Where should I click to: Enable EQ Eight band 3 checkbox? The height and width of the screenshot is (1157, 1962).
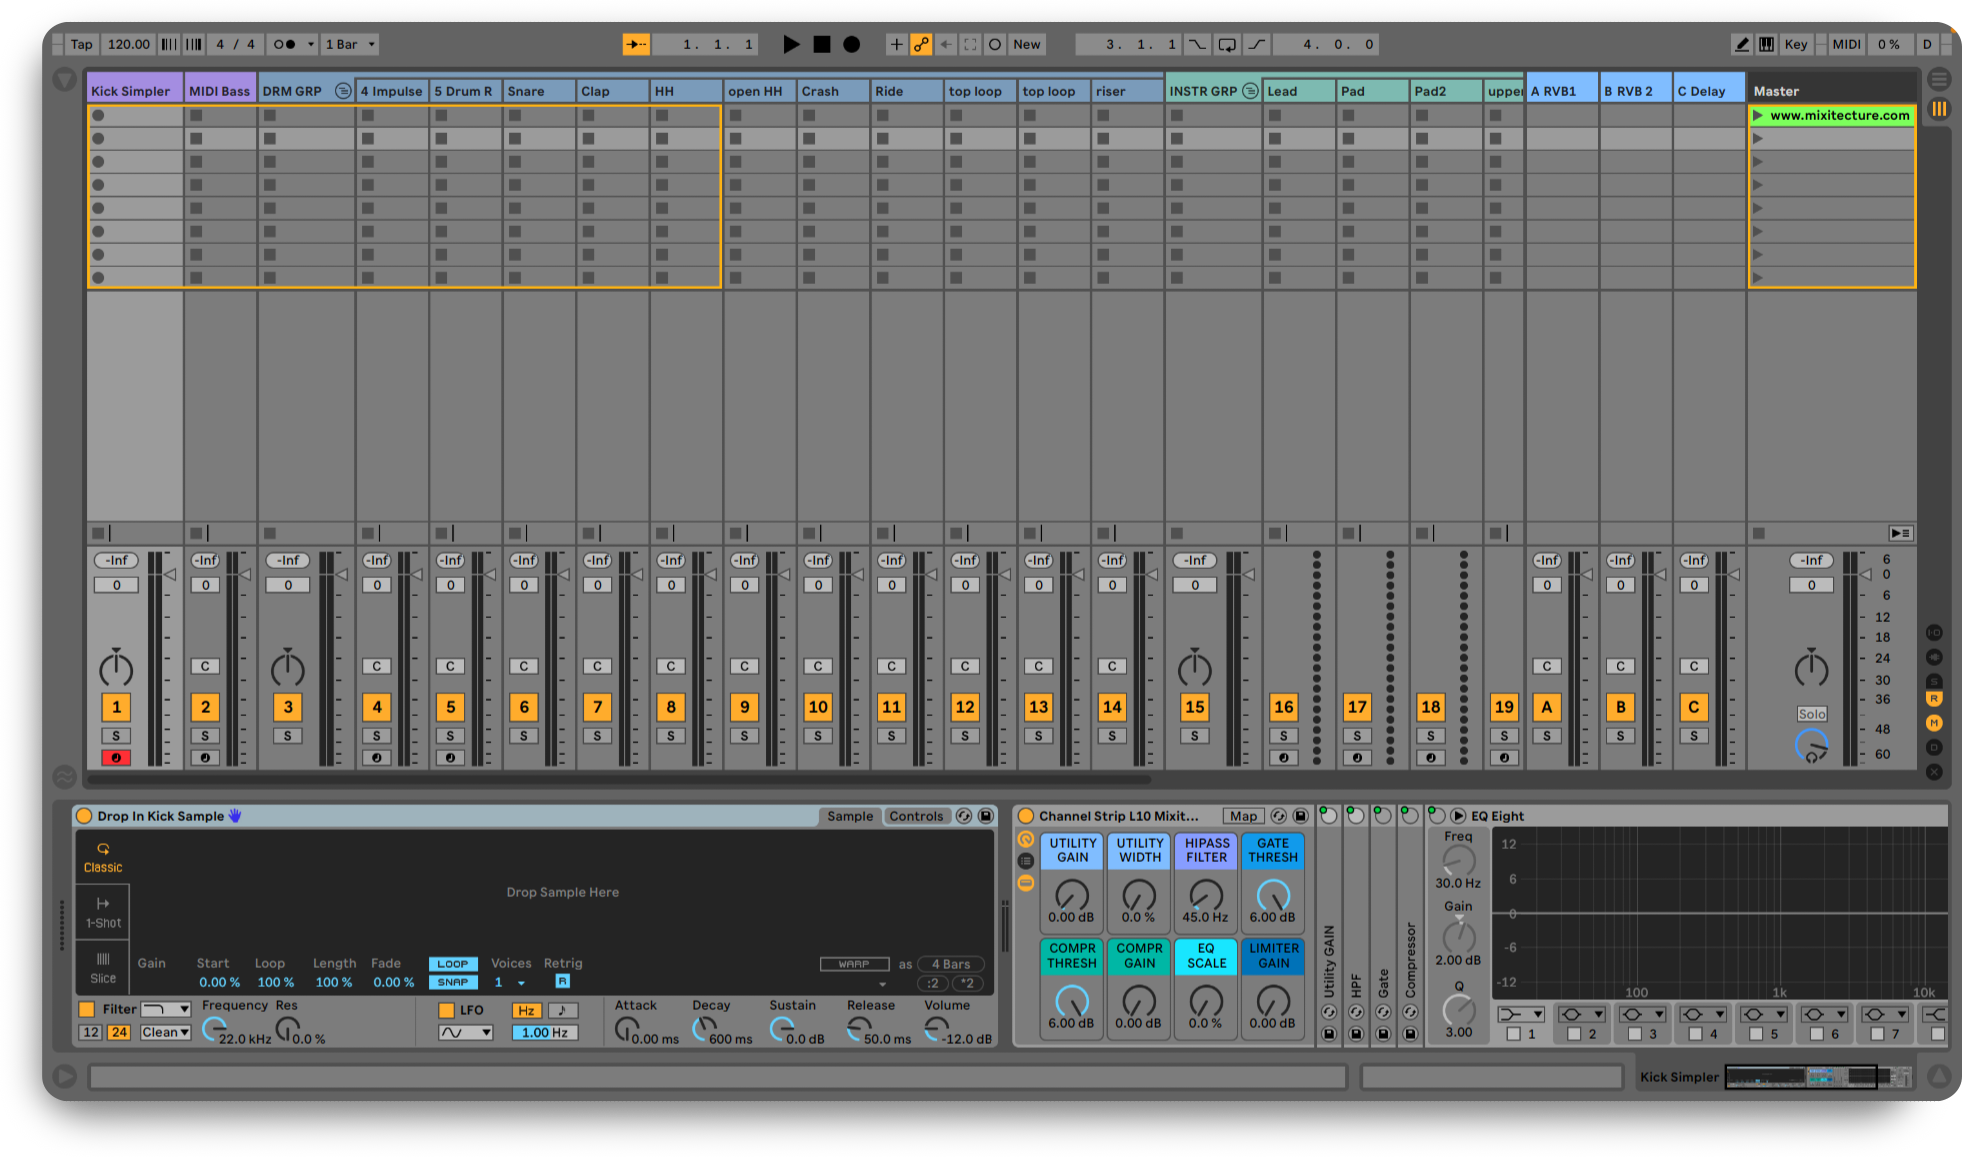click(1633, 1034)
